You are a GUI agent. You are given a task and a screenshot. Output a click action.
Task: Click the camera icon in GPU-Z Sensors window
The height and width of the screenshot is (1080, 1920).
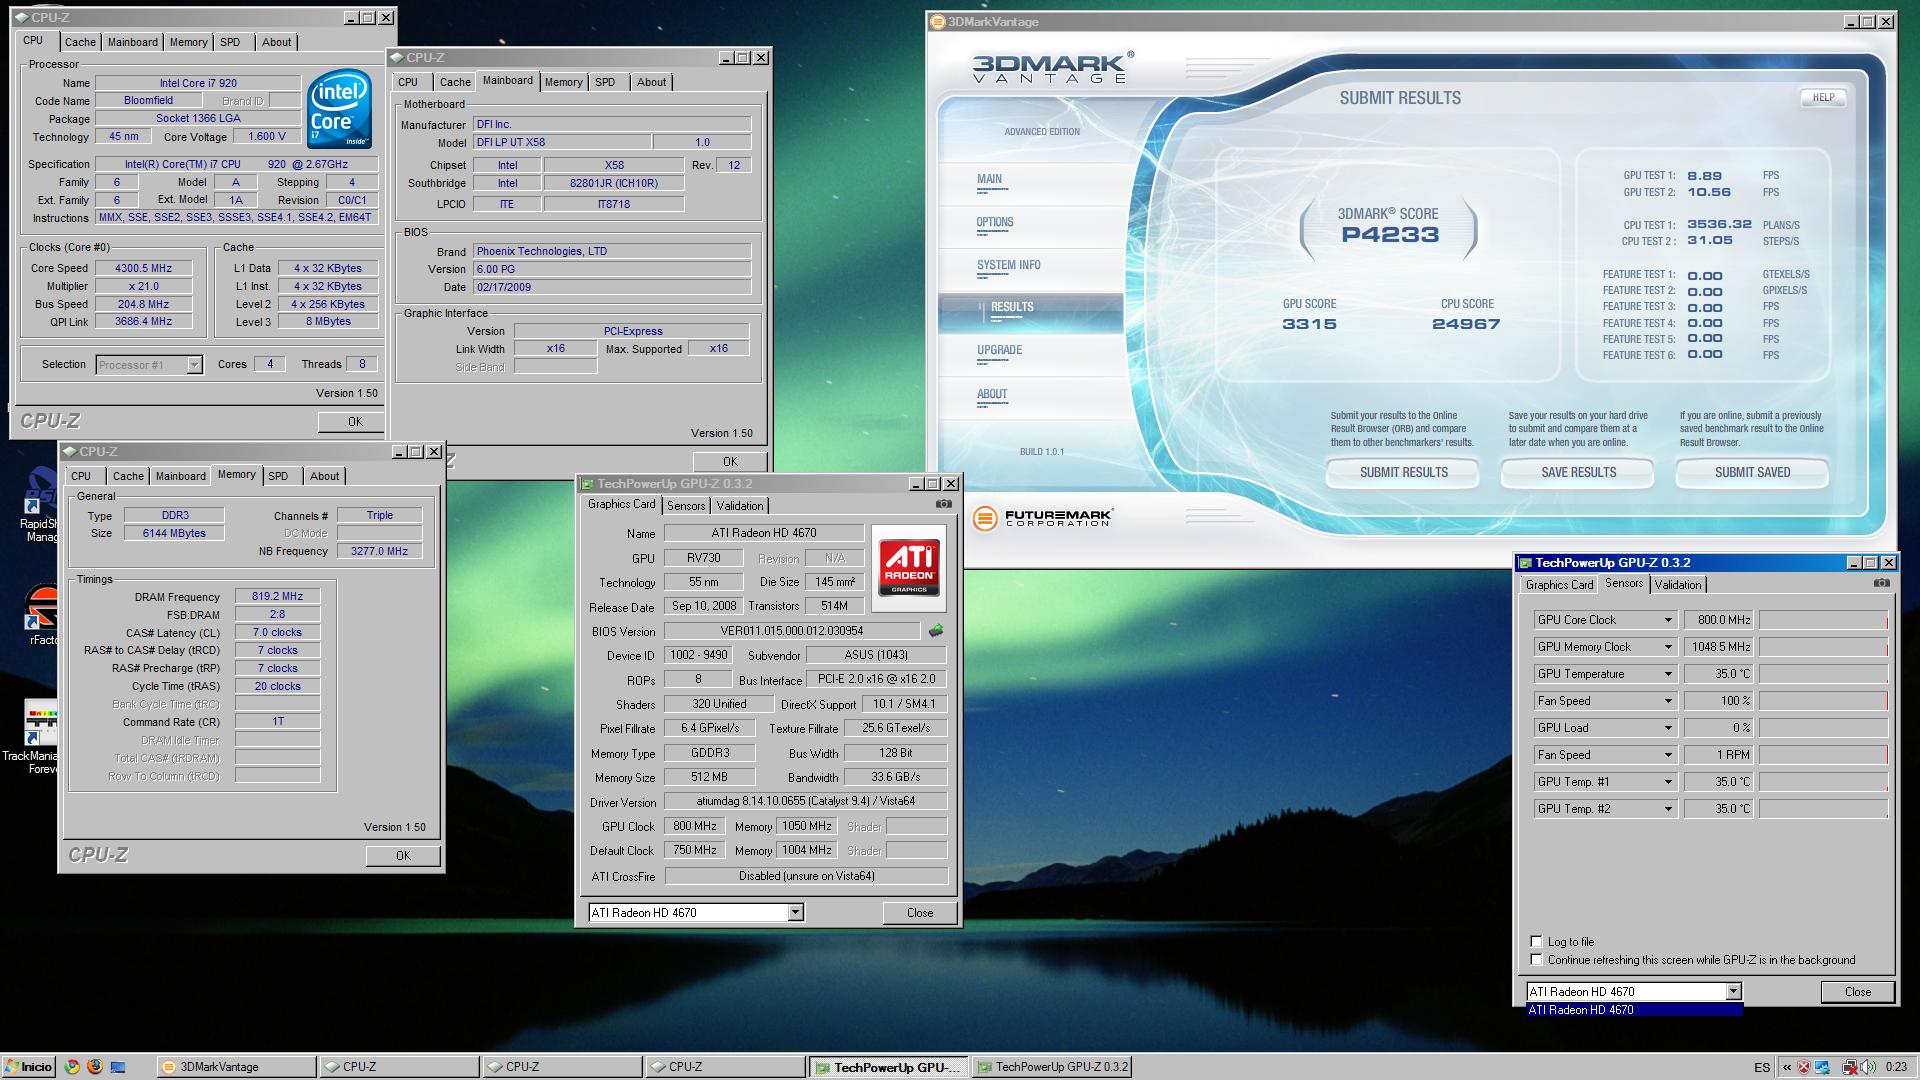point(1881,583)
